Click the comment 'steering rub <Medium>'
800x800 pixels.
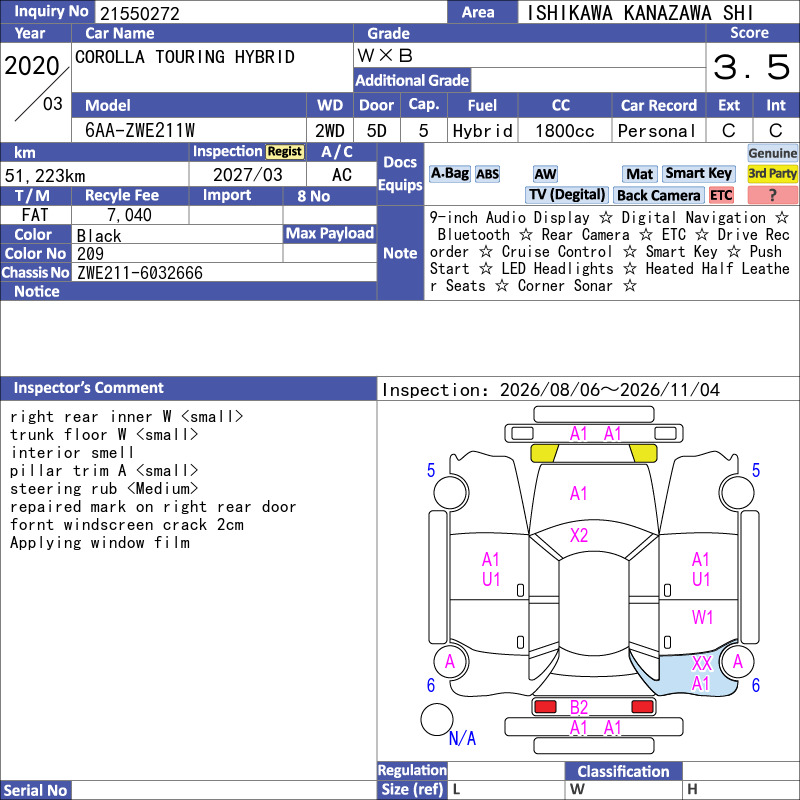pos(104,488)
